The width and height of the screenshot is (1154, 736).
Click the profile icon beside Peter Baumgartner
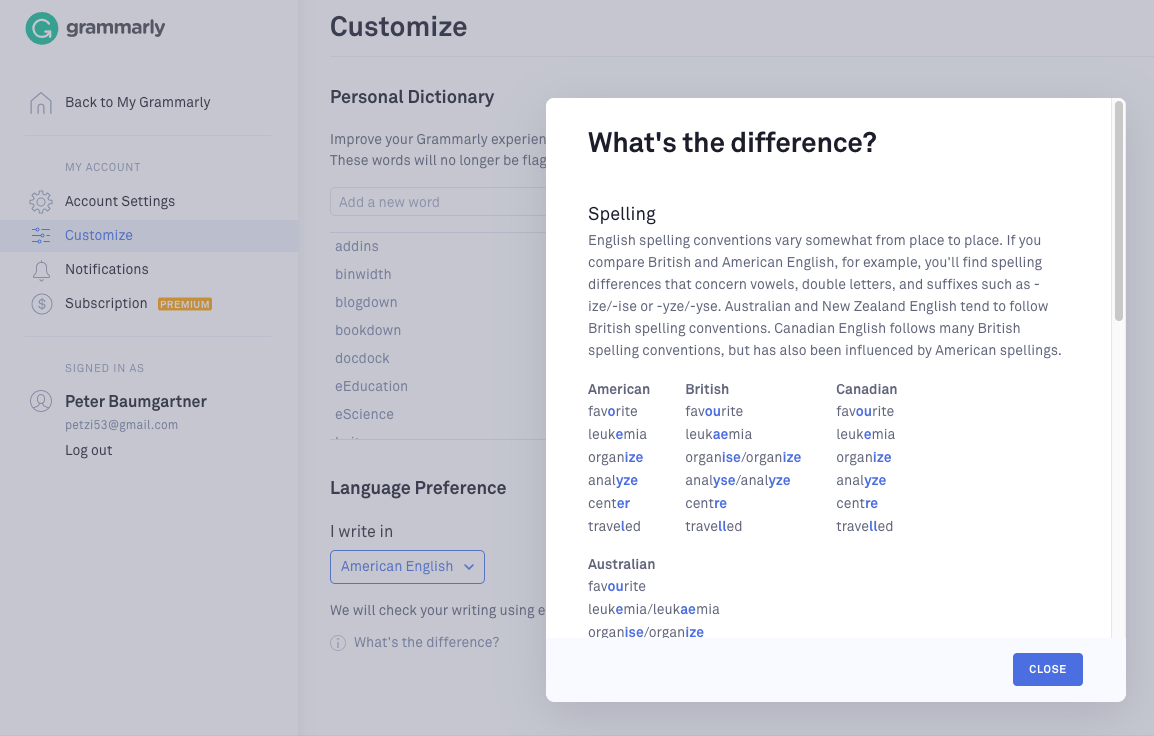(x=41, y=401)
